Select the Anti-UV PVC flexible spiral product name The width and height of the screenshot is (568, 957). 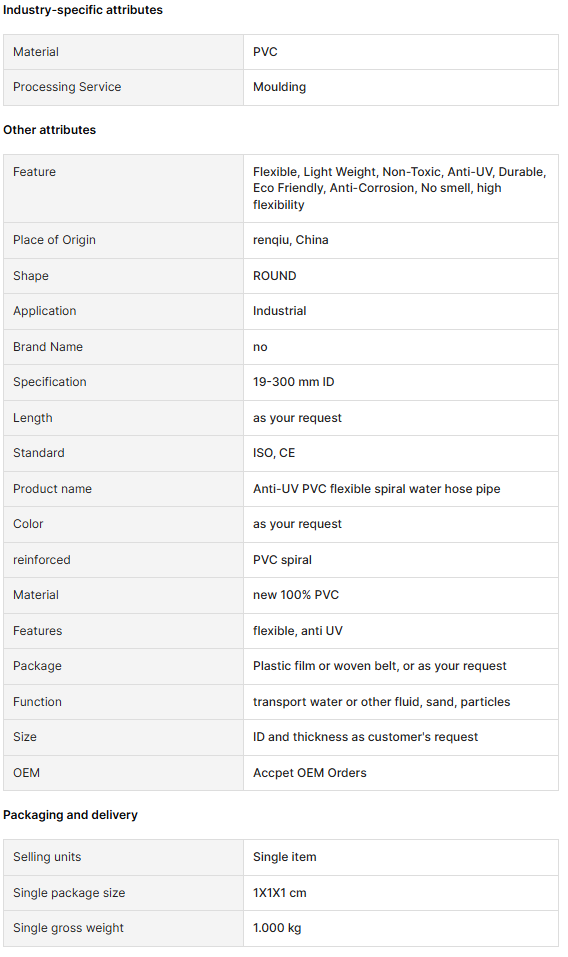[376, 489]
